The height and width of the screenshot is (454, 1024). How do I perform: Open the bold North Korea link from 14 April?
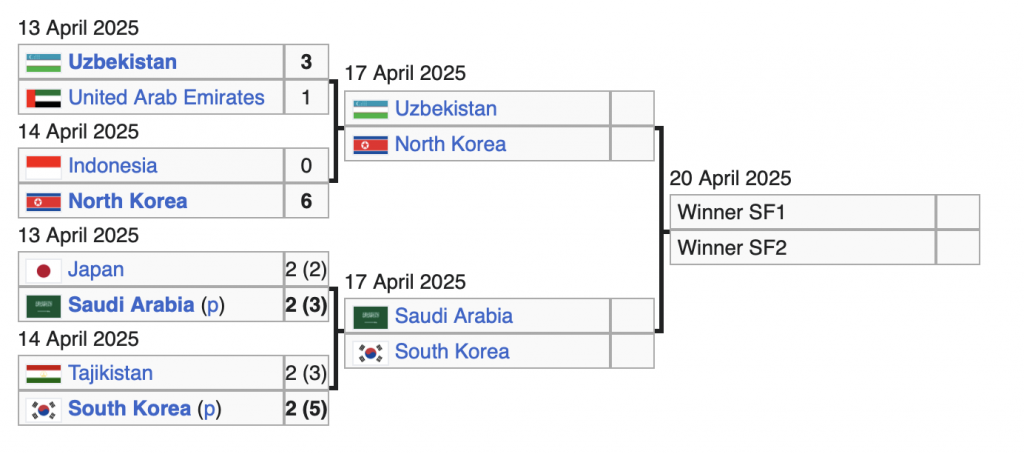click(x=127, y=202)
